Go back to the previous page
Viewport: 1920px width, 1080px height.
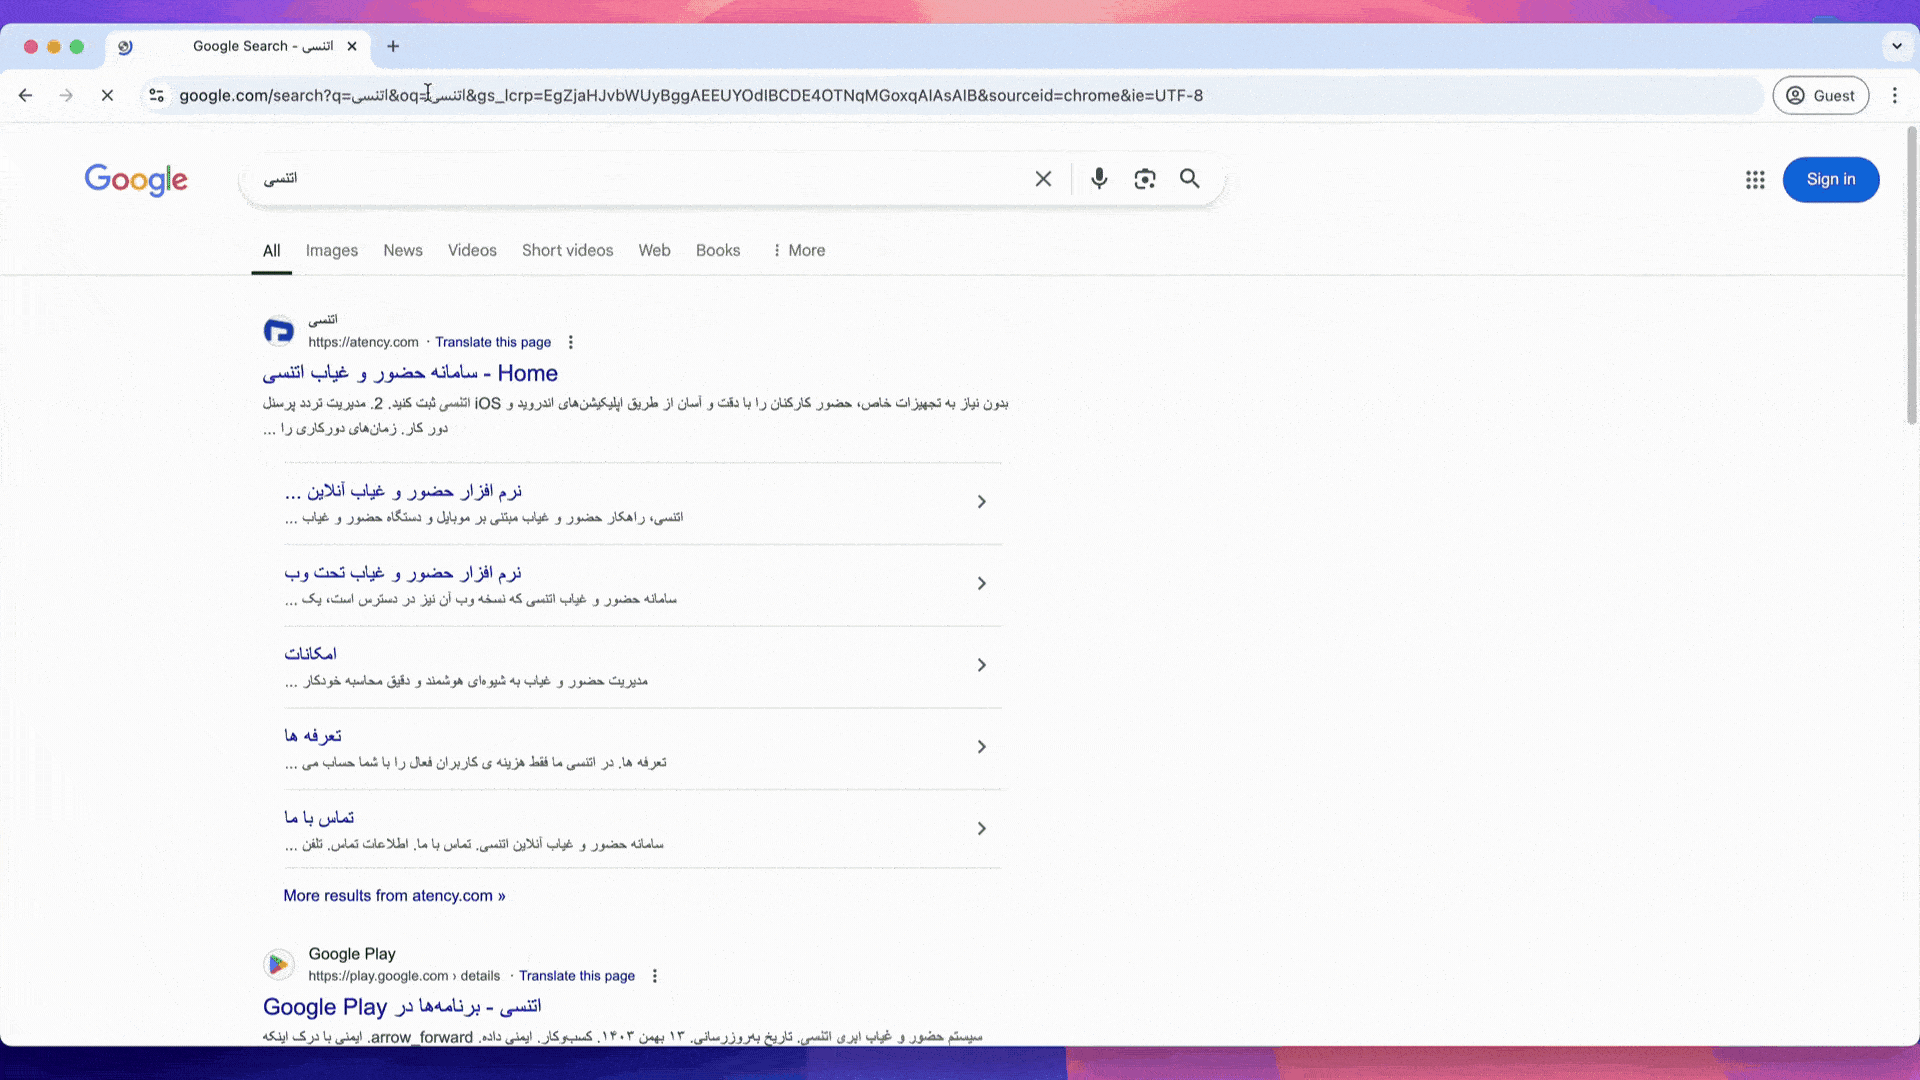26,96
